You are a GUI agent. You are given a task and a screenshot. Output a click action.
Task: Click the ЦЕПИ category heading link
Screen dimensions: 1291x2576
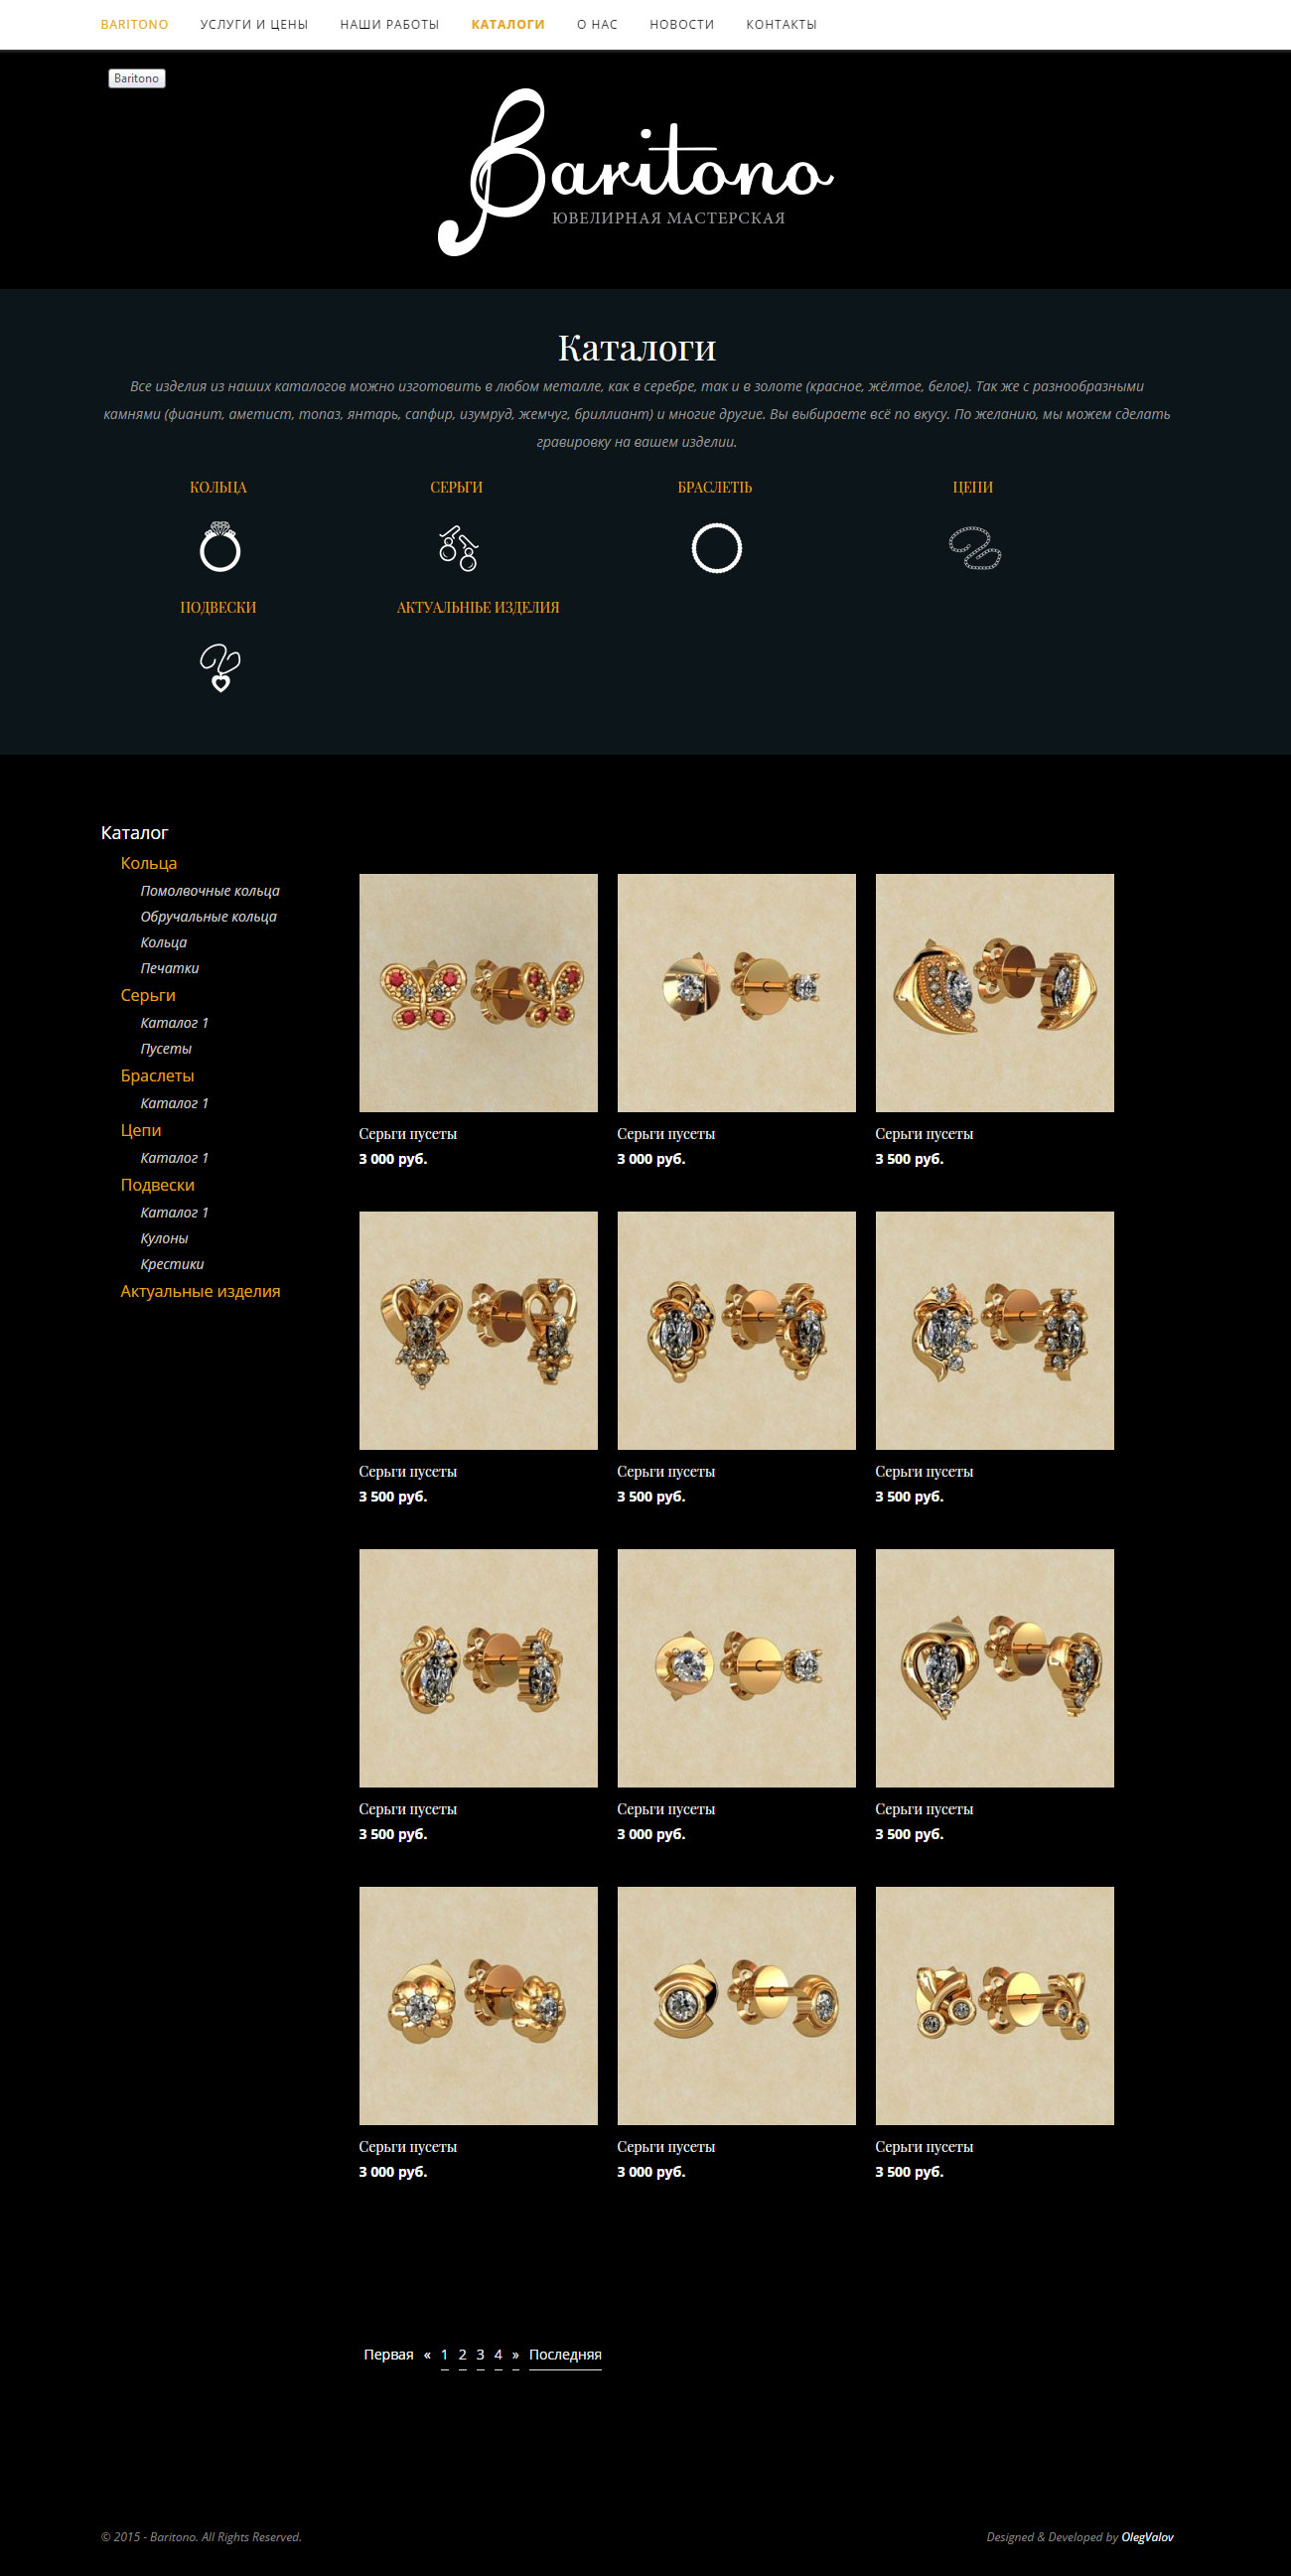973,487
